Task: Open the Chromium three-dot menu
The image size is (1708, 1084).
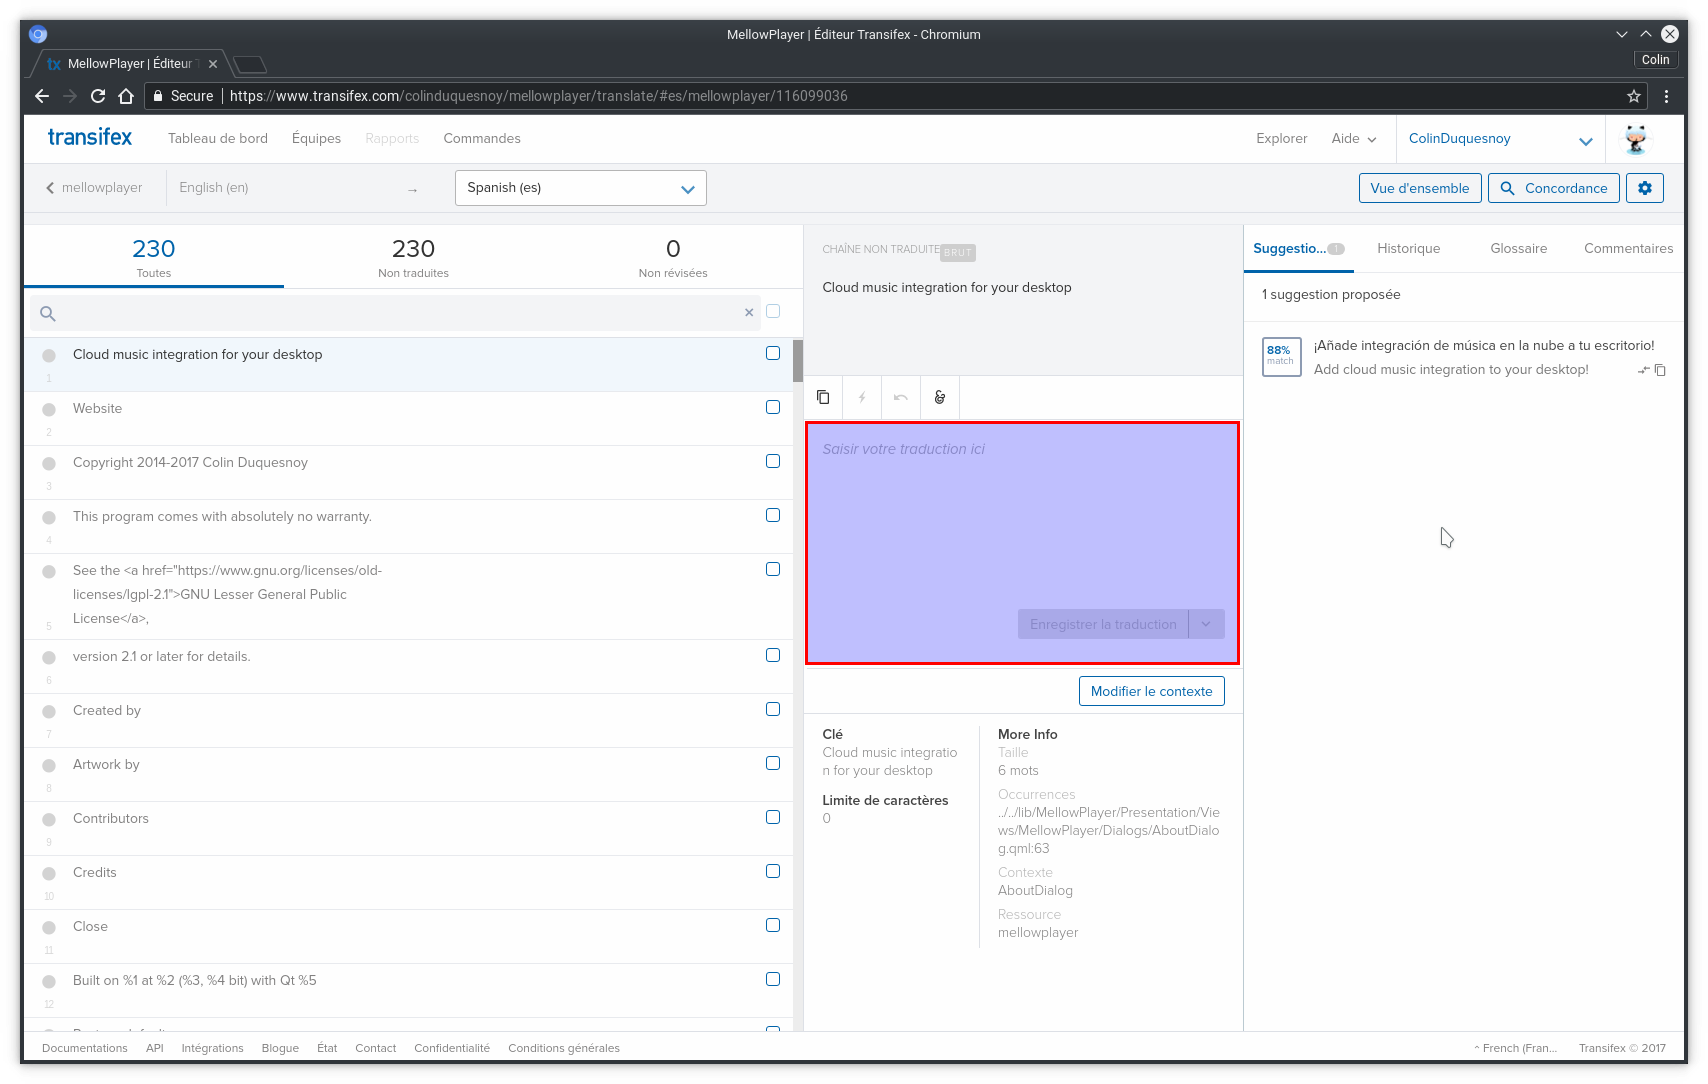Action: pos(1666,96)
